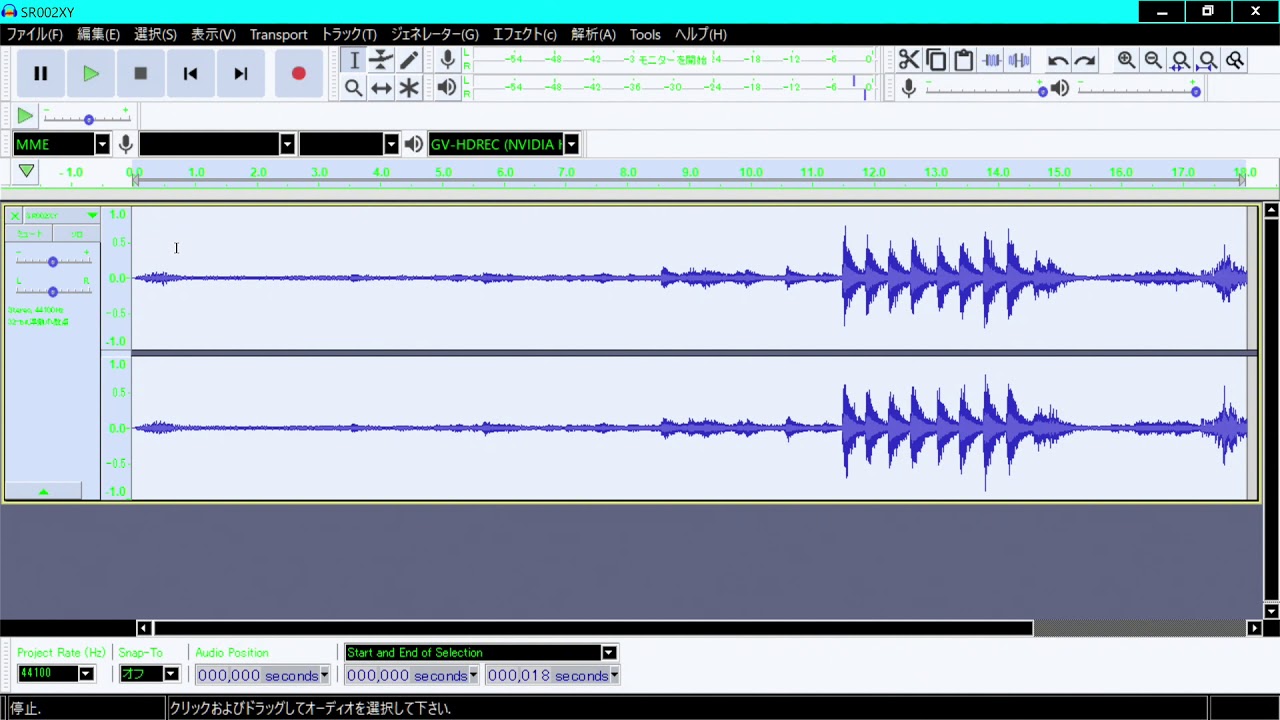Expand the Project Rate 44100 dropdown
The width and height of the screenshot is (1280, 720).
(x=86, y=674)
